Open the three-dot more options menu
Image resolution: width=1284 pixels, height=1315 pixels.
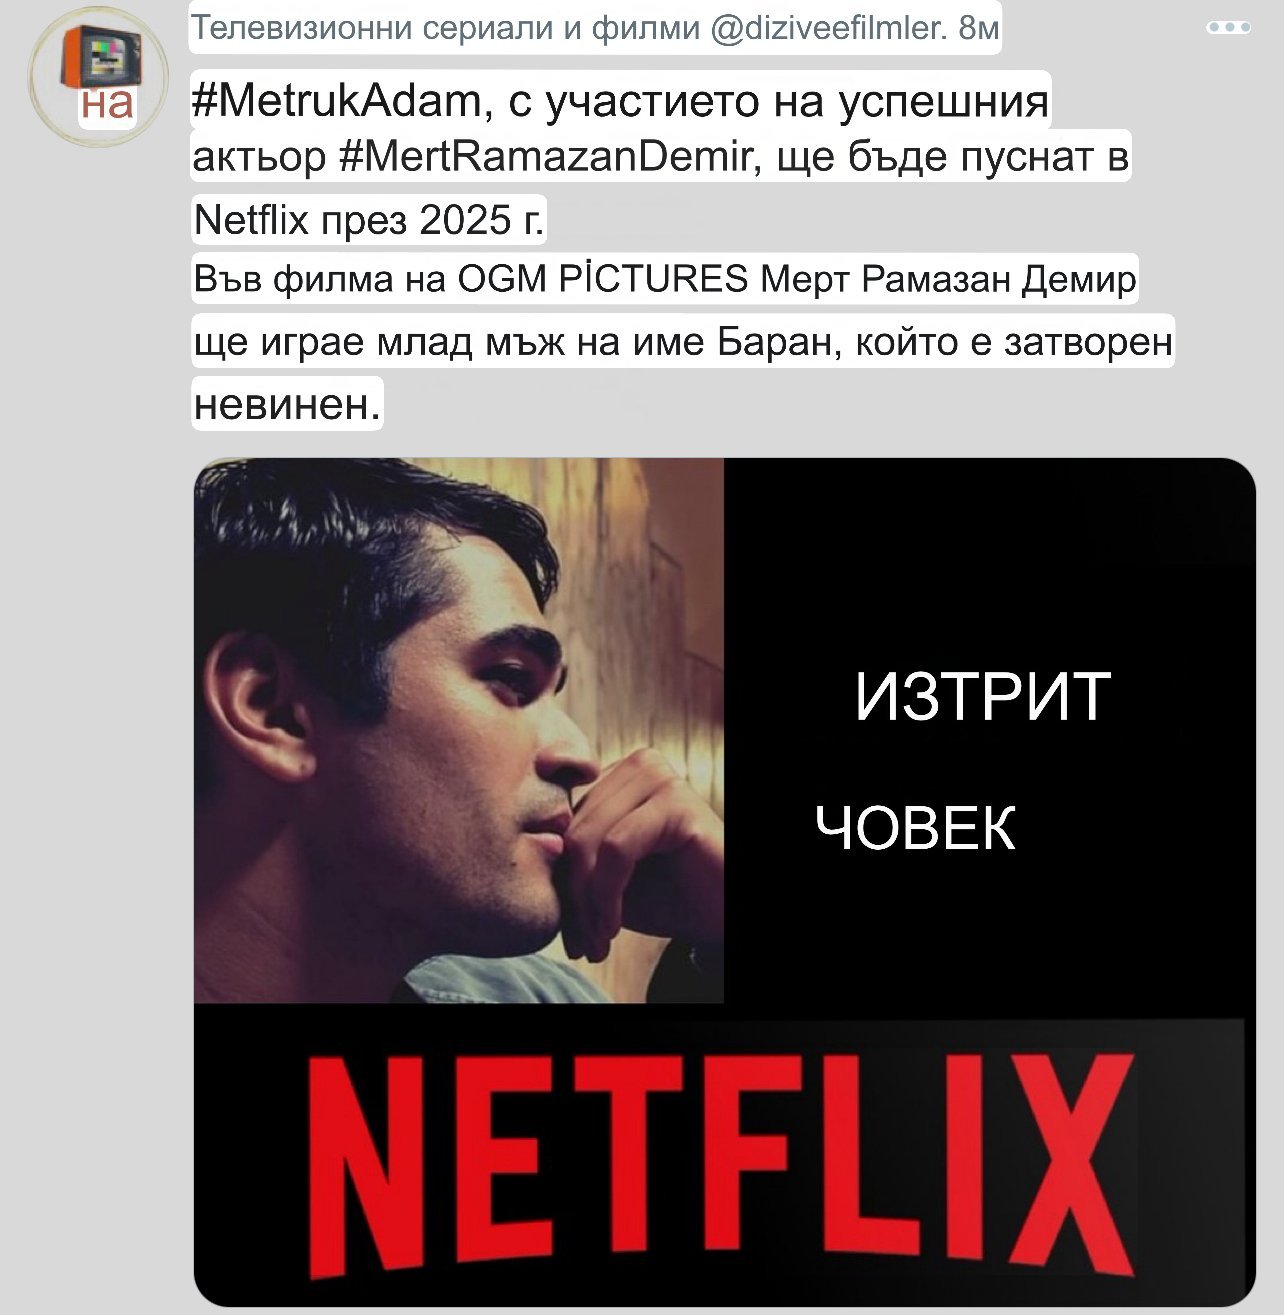(x=1229, y=28)
